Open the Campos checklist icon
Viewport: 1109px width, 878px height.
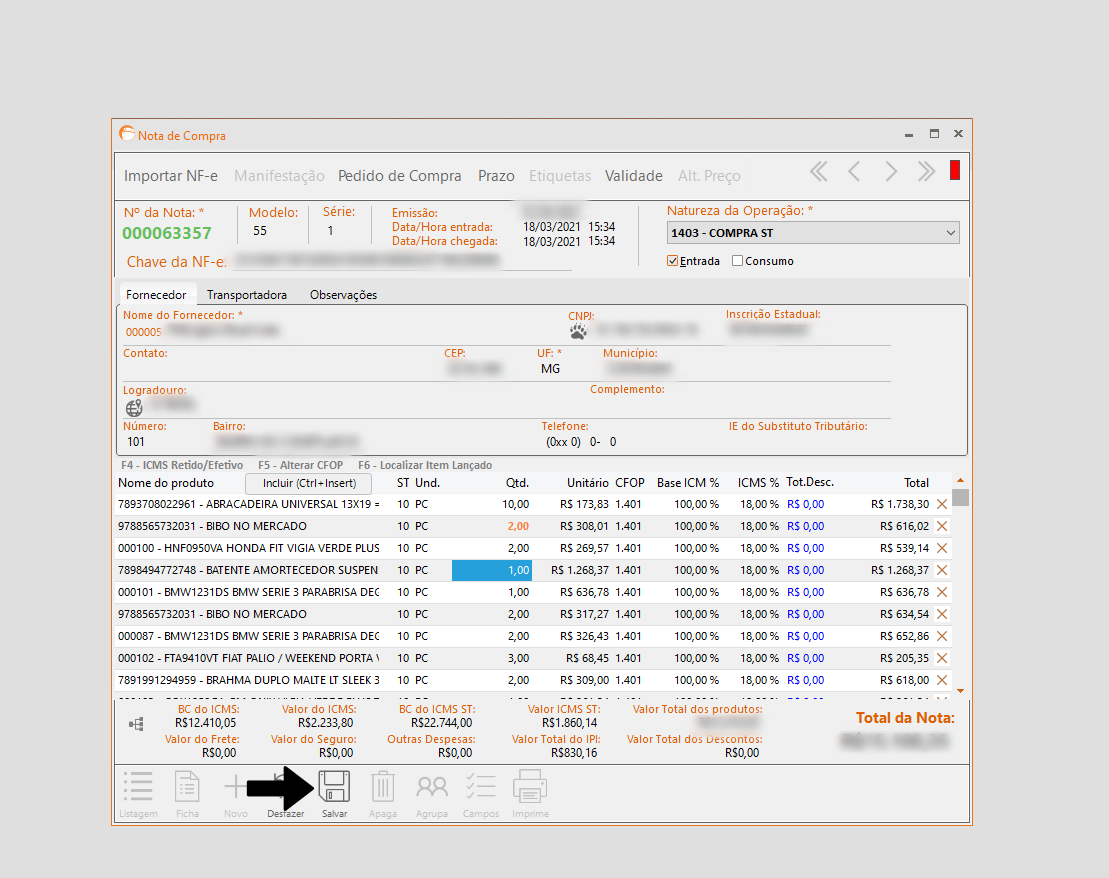click(x=481, y=787)
